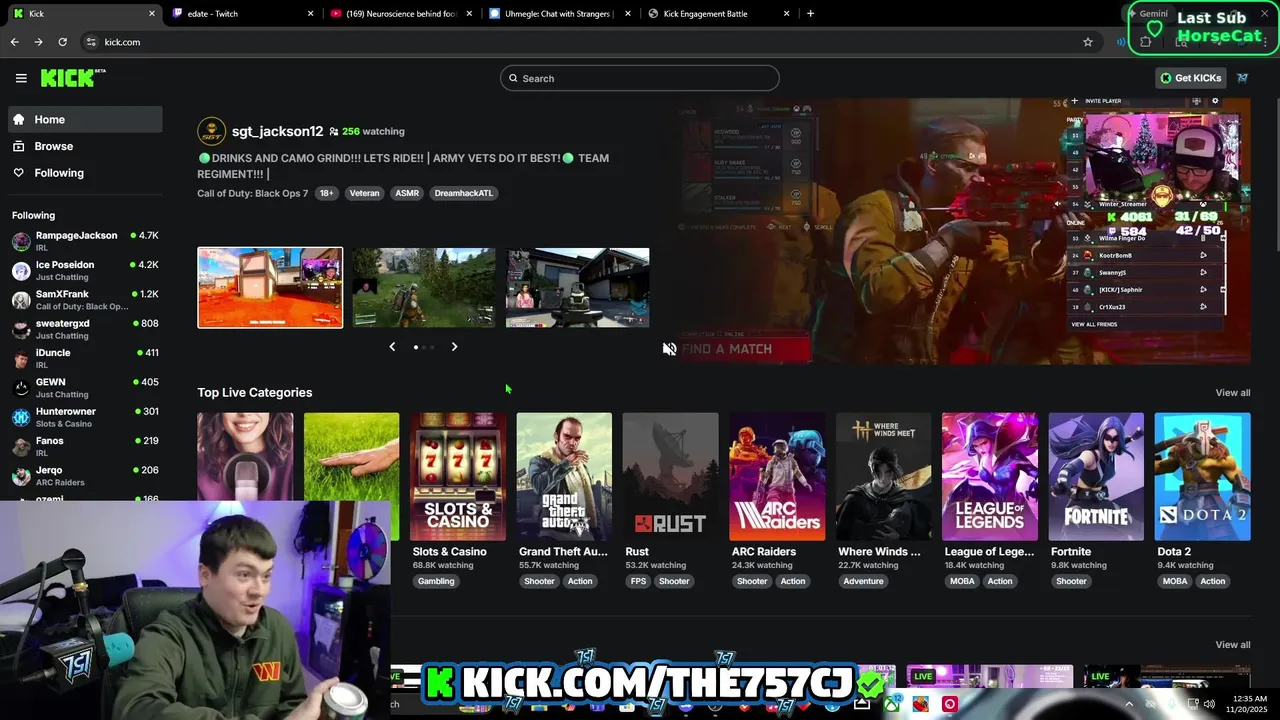Click the Gambling tag under Slots & Casino
The image size is (1280, 720).
point(436,581)
